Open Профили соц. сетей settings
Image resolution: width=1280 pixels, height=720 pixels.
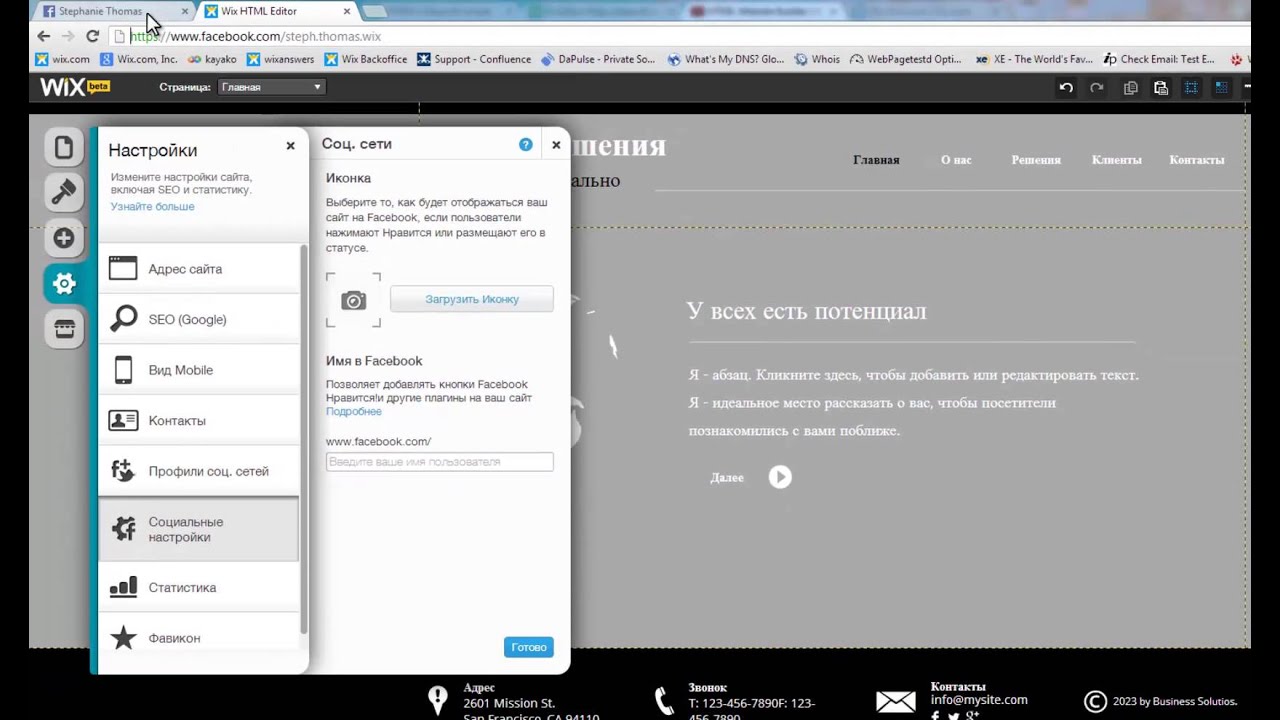pyautogui.click(x=199, y=471)
